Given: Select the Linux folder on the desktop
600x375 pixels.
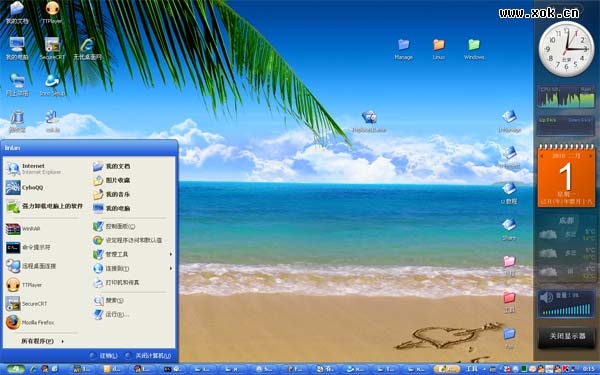Looking at the screenshot, I should [x=439, y=49].
